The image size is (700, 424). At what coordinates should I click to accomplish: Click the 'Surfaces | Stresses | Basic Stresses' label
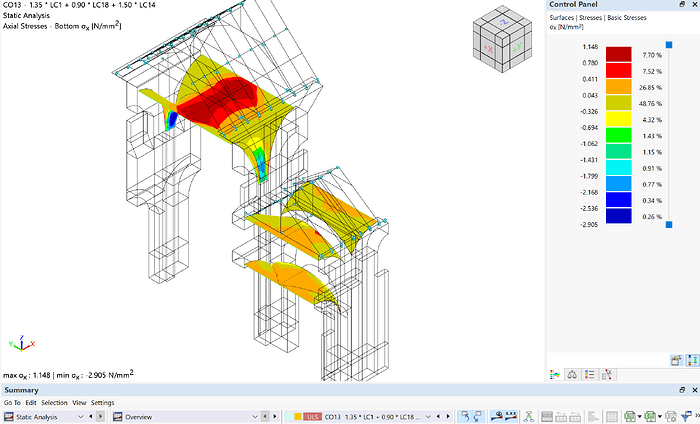point(598,17)
